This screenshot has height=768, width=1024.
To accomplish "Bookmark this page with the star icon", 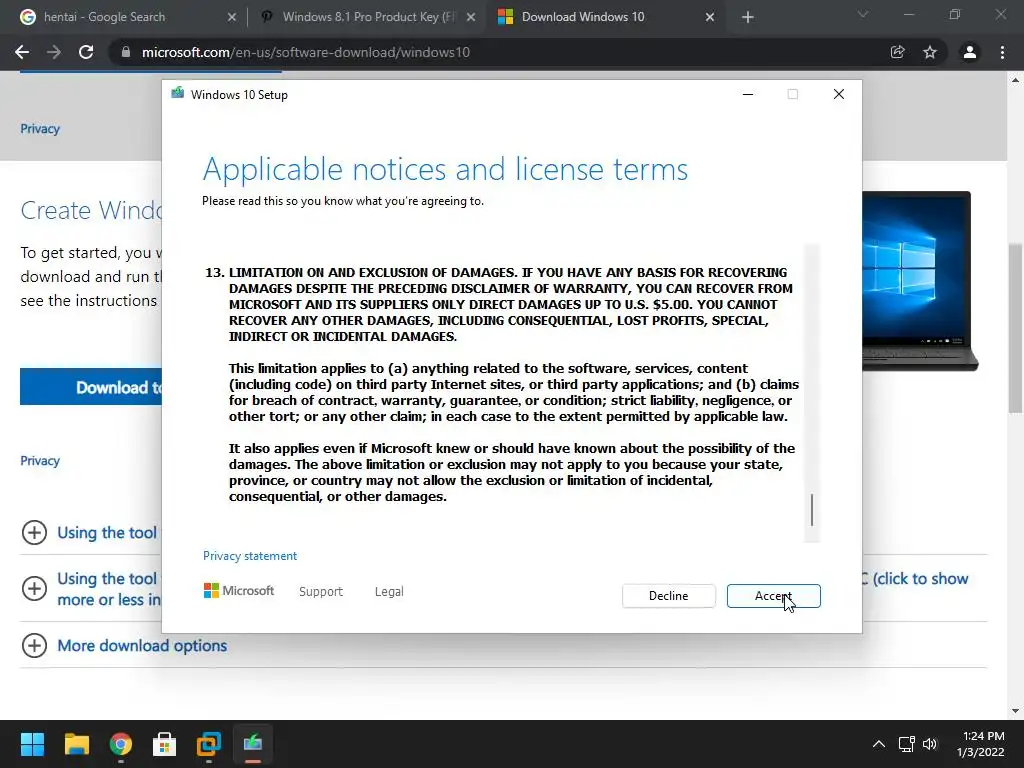I will click(930, 52).
